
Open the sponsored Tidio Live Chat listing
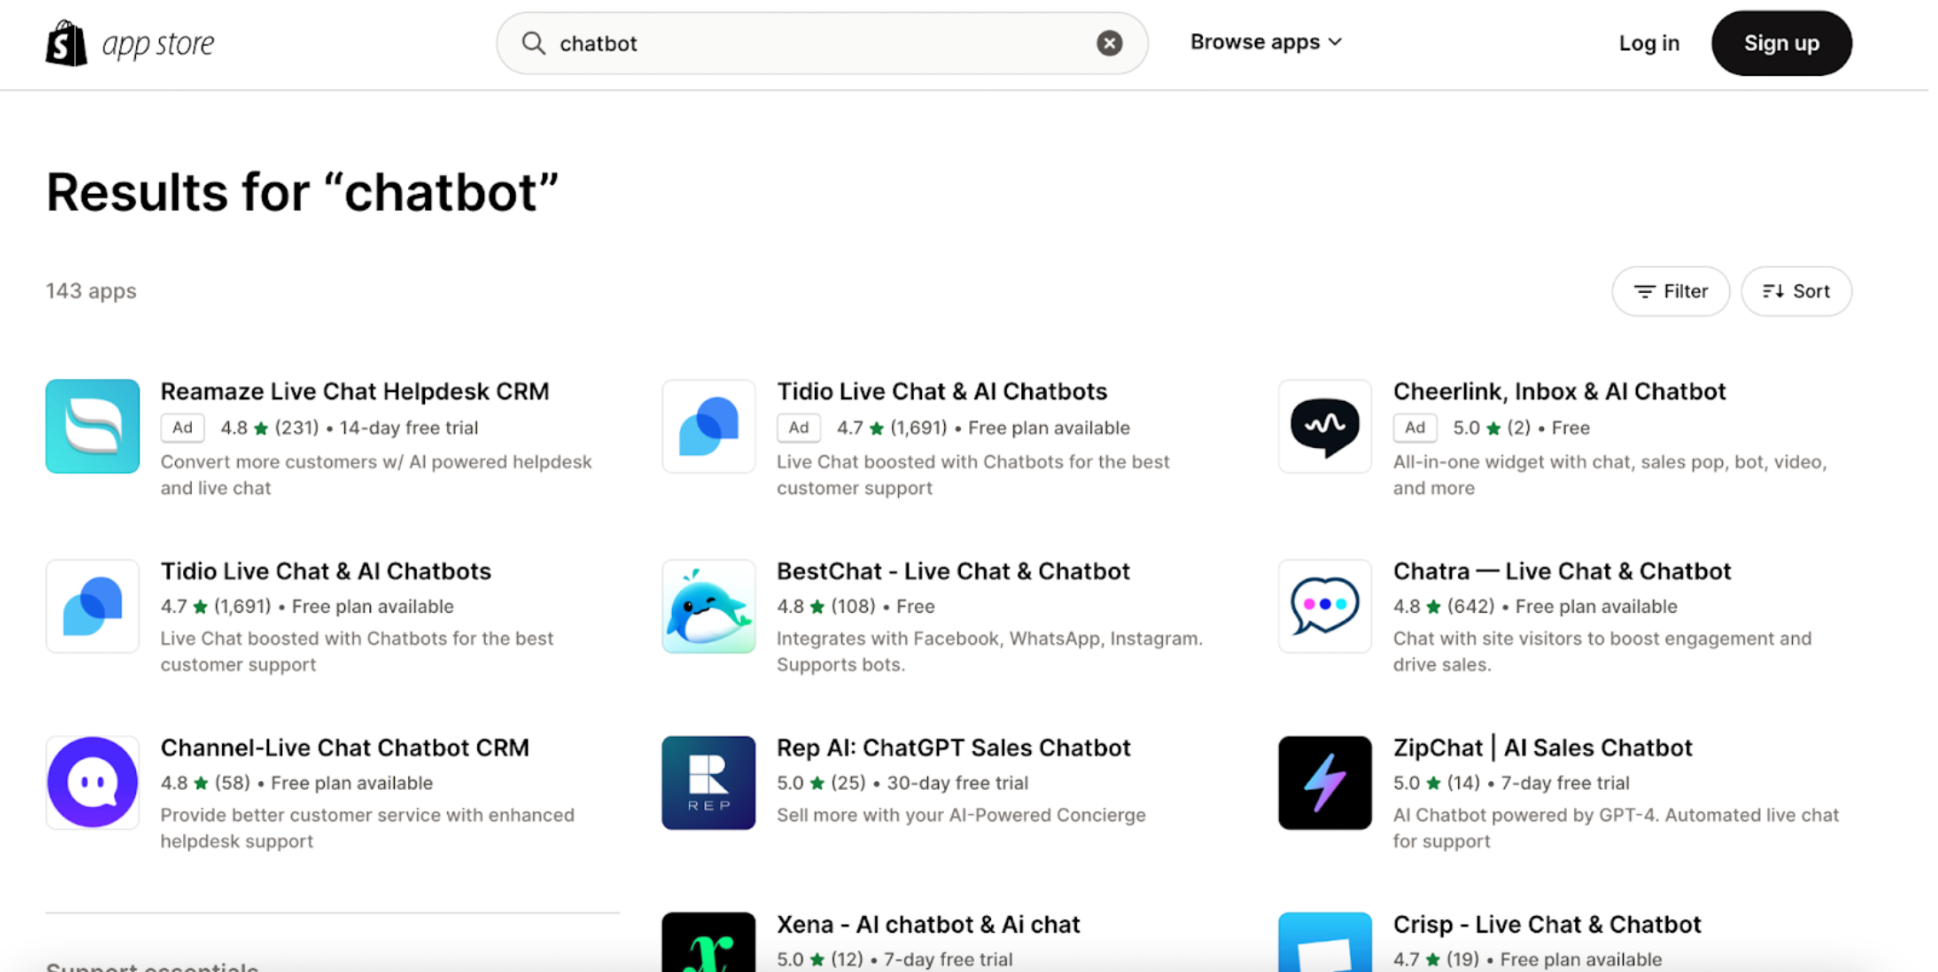click(x=942, y=391)
